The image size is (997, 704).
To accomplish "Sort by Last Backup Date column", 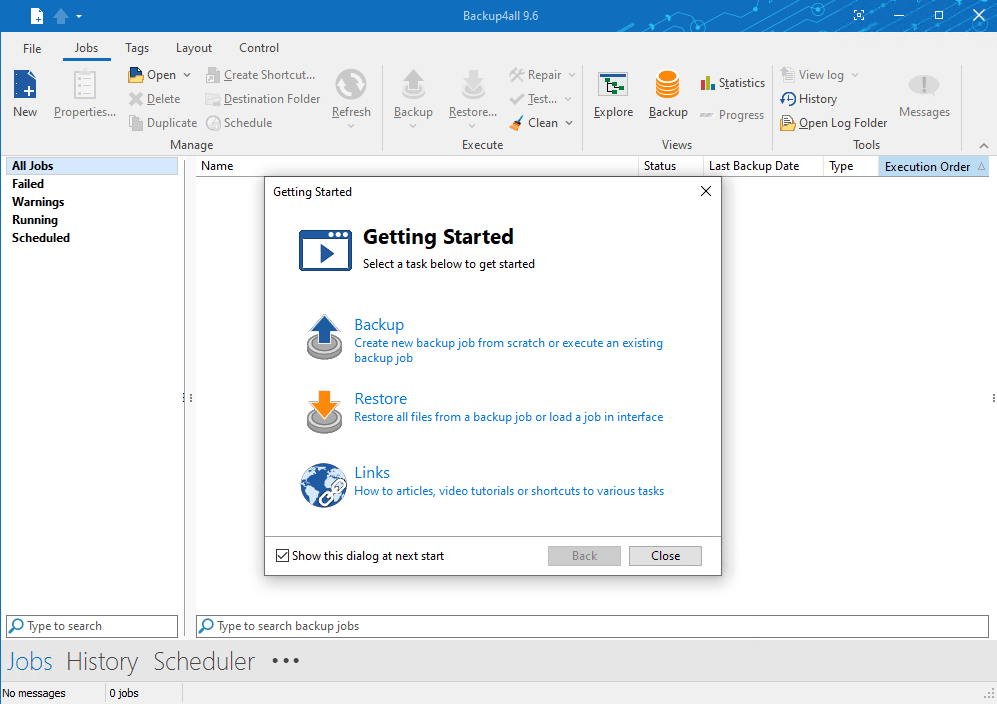I will pos(763,166).
